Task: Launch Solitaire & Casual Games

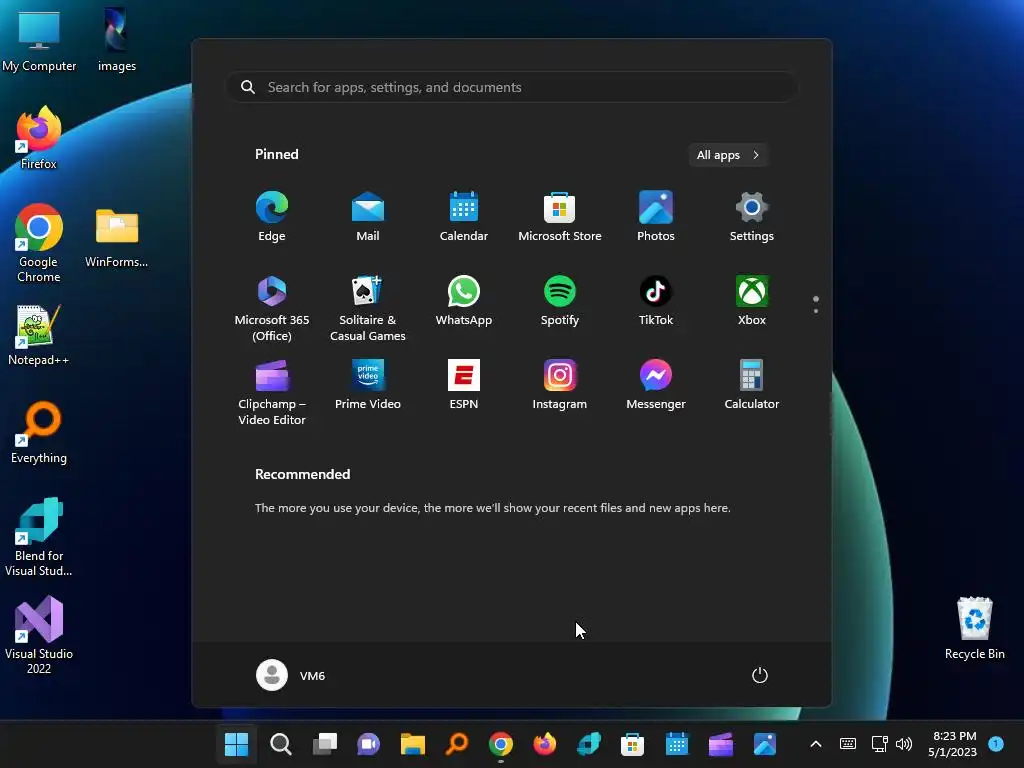Action: click(x=368, y=308)
